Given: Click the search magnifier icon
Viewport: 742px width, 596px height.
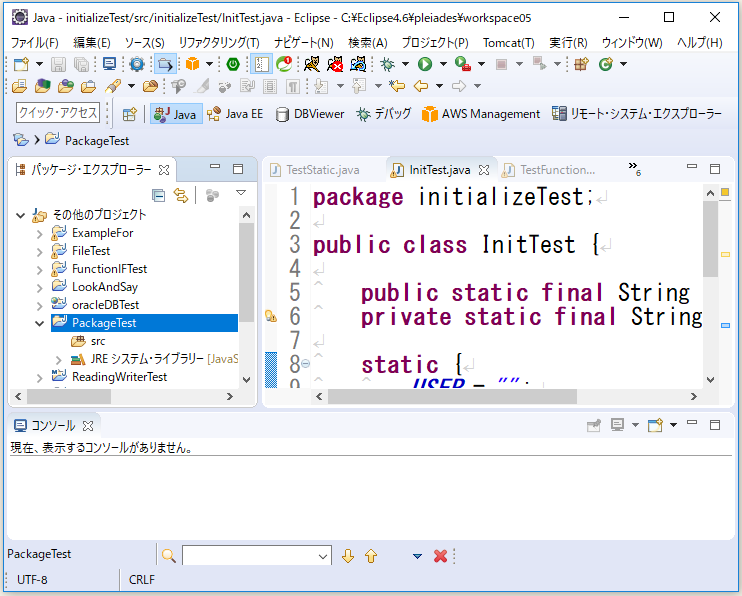Looking at the screenshot, I should pyautogui.click(x=168, y=556).
